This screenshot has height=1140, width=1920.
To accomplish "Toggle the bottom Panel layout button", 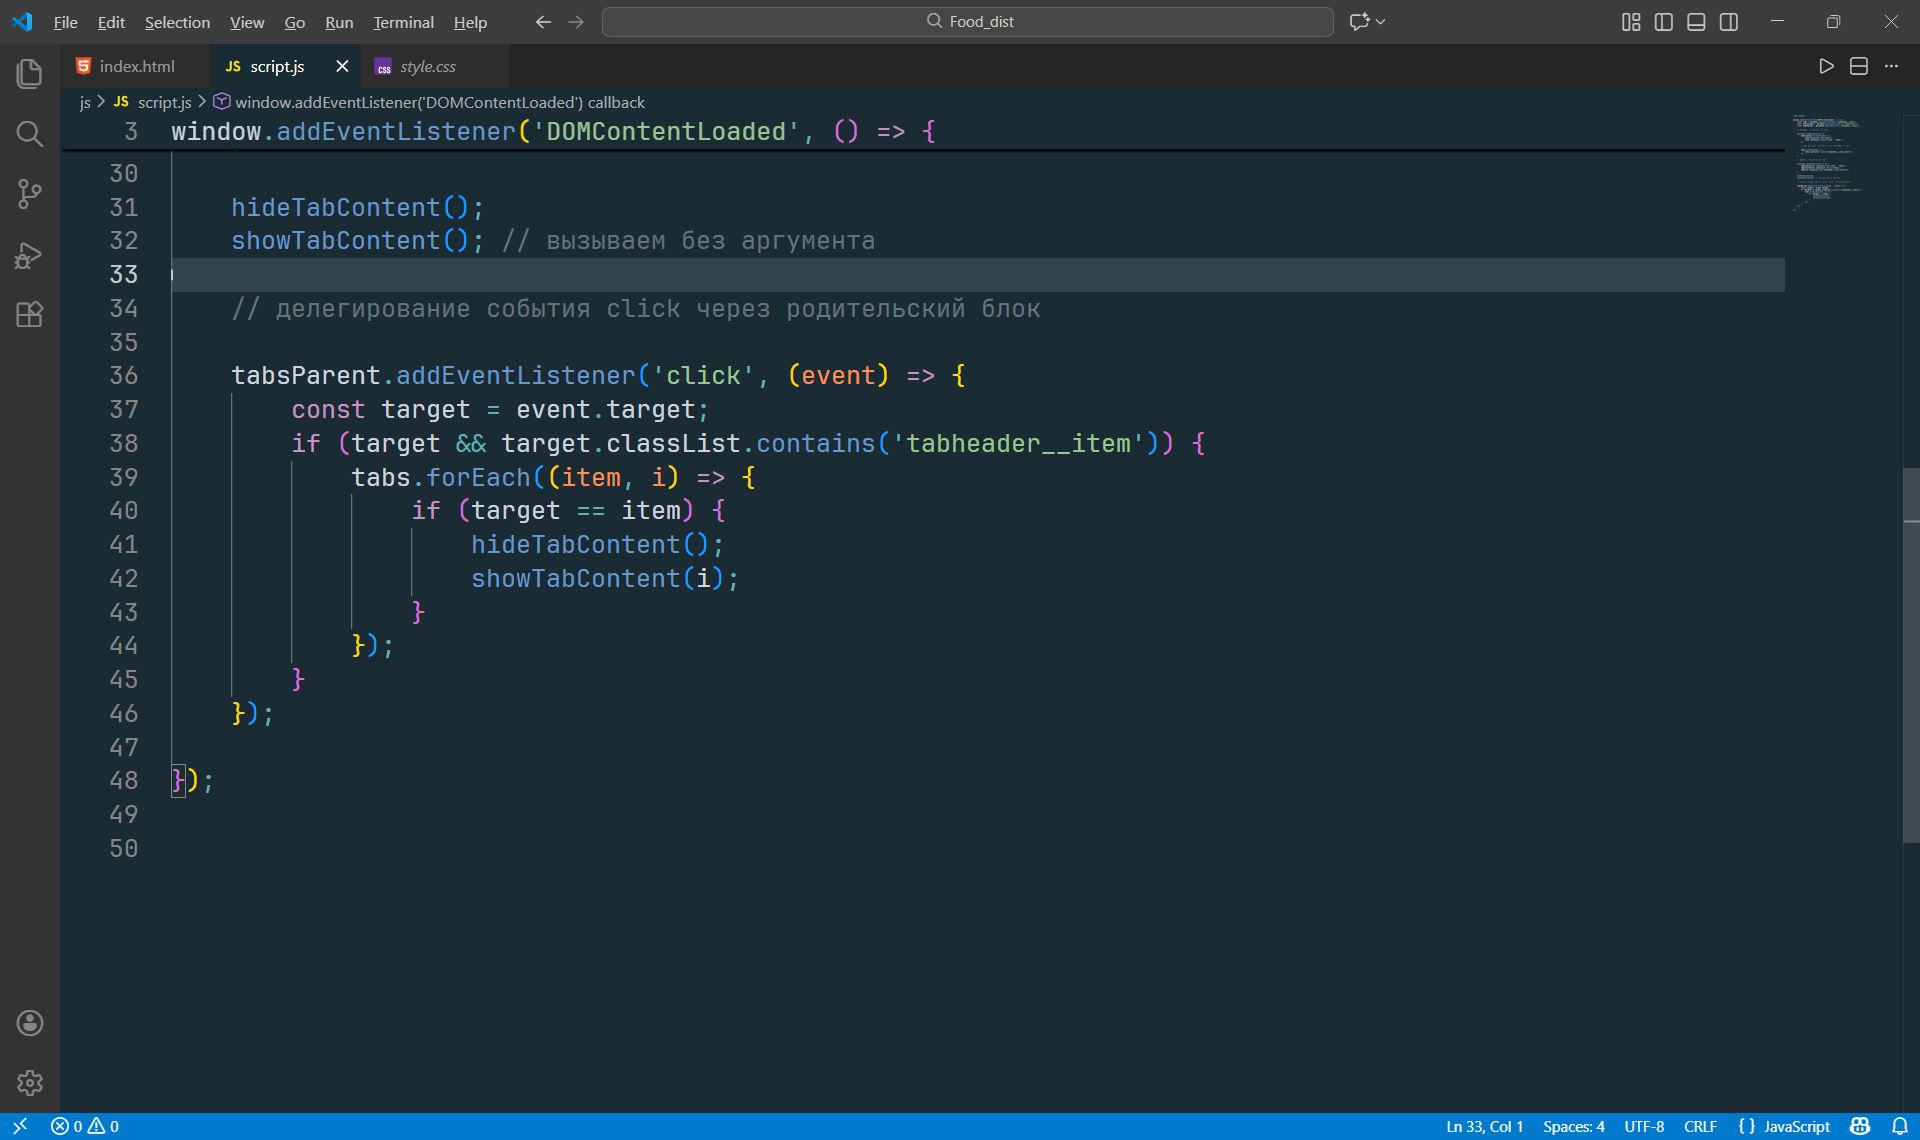I will 1696,22.
